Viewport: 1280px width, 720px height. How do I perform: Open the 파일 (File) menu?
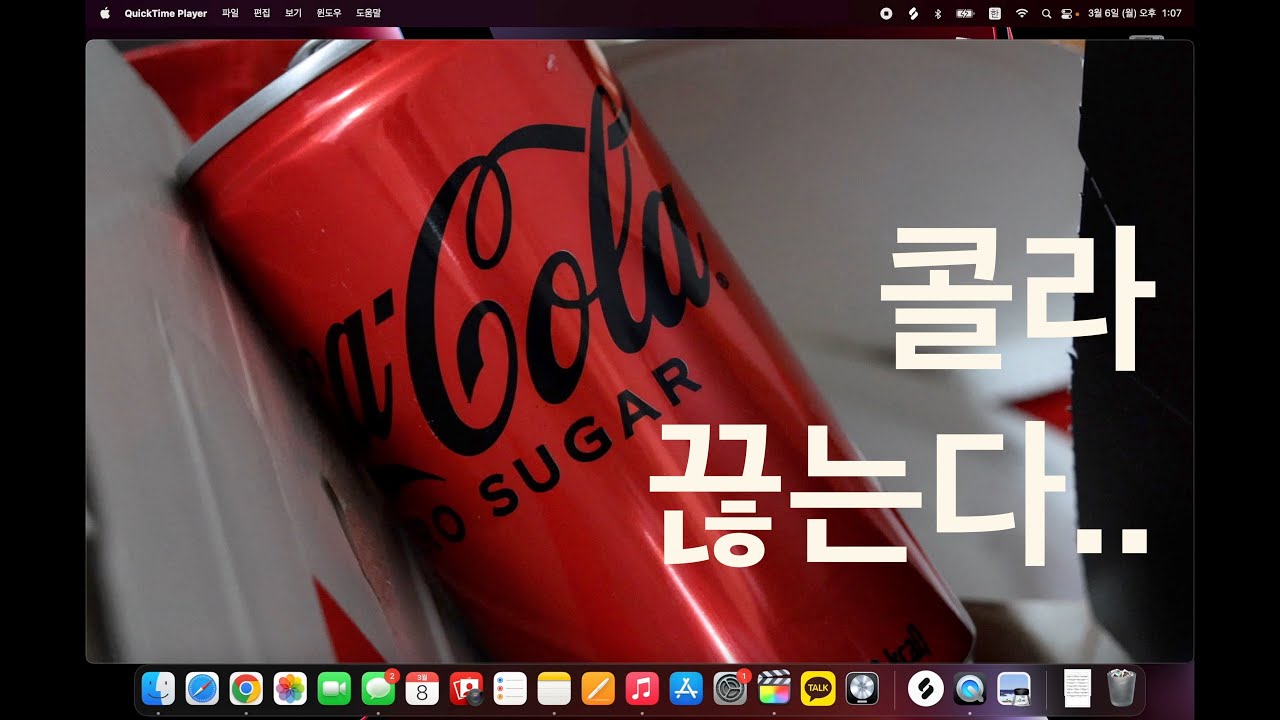point(230,14)
